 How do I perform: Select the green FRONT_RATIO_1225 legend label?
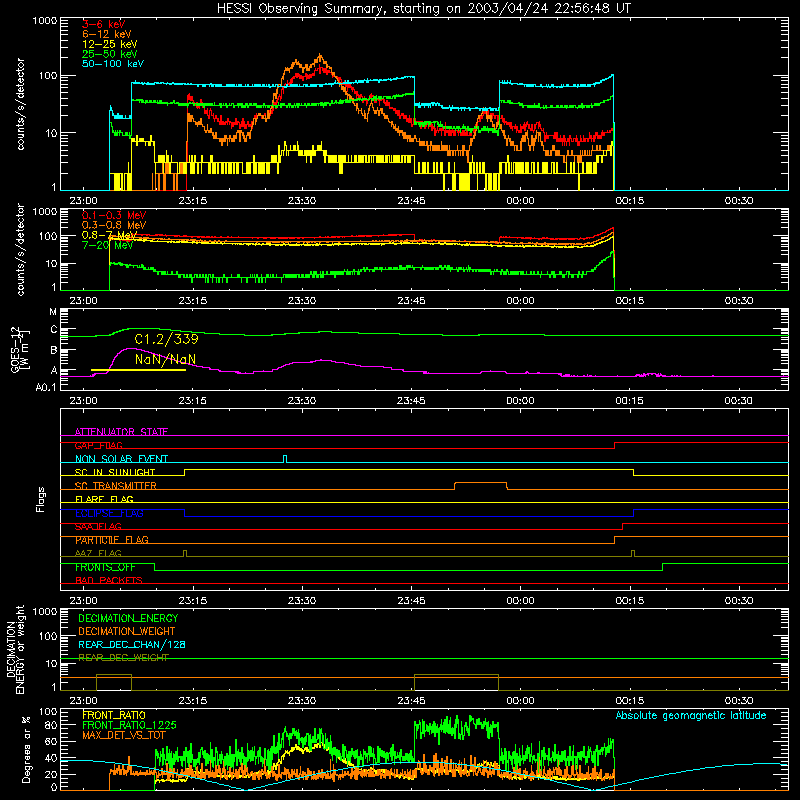[129, 726]
